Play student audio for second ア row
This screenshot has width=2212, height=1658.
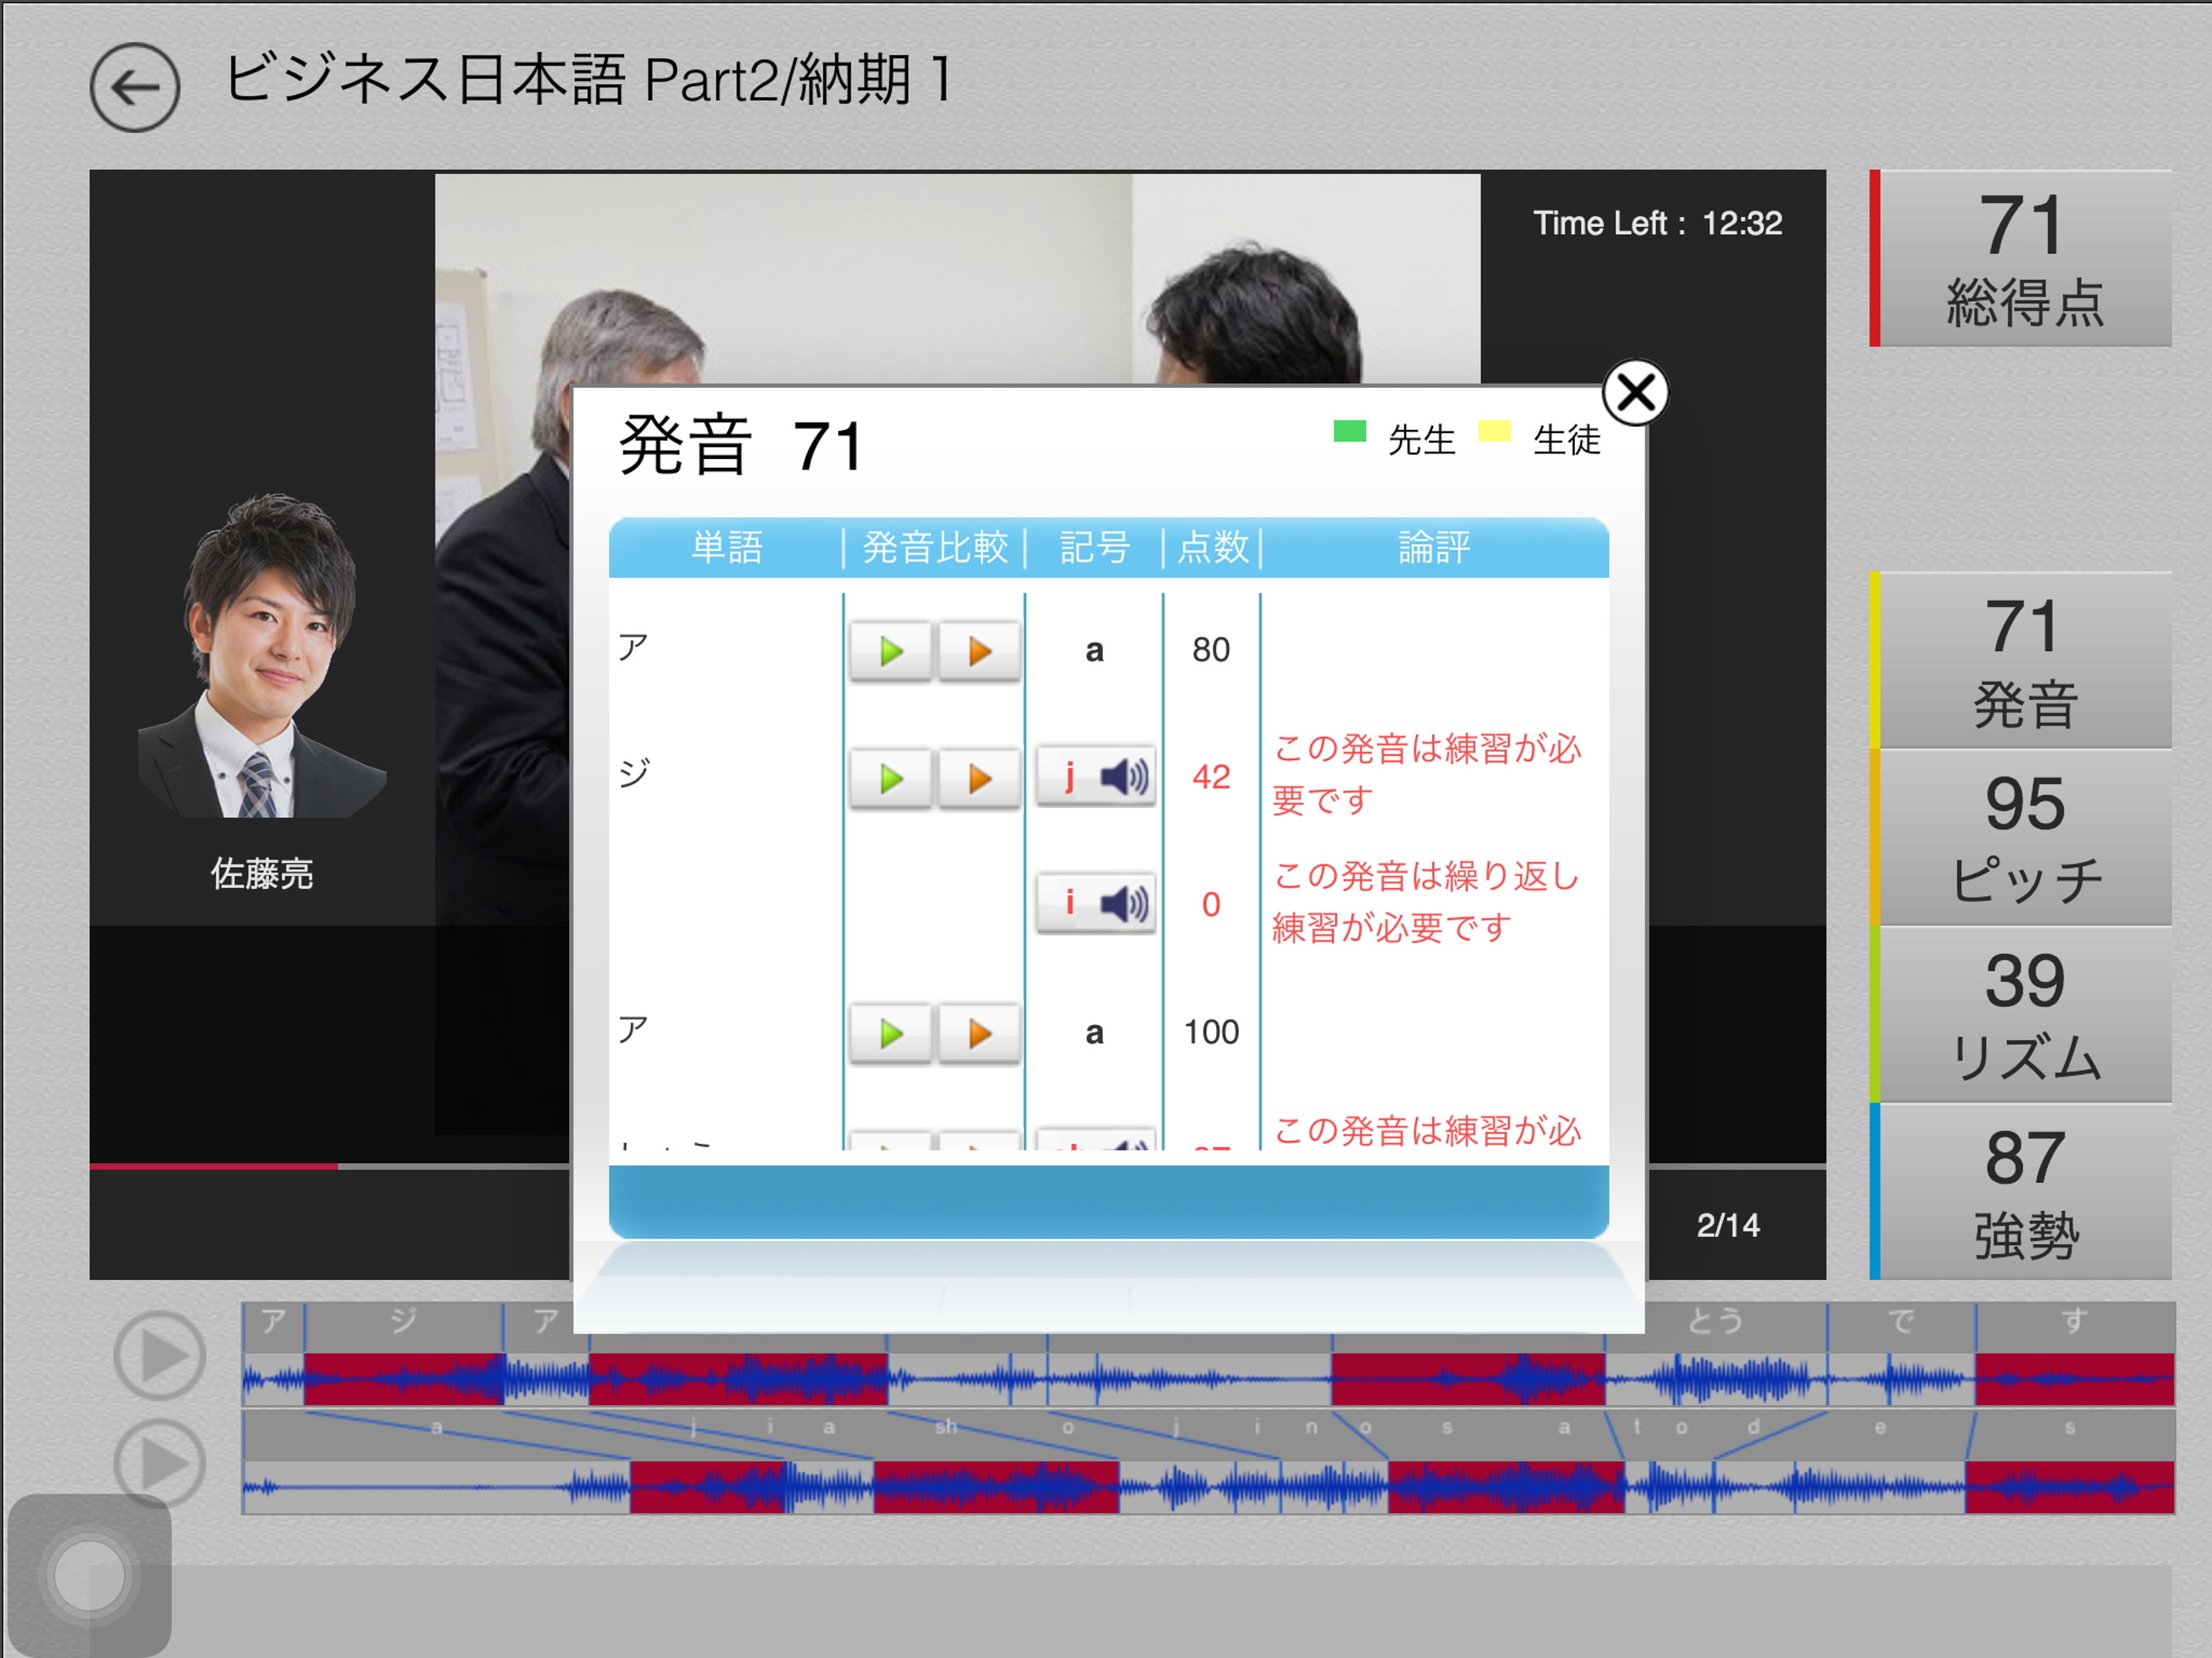979,1034
